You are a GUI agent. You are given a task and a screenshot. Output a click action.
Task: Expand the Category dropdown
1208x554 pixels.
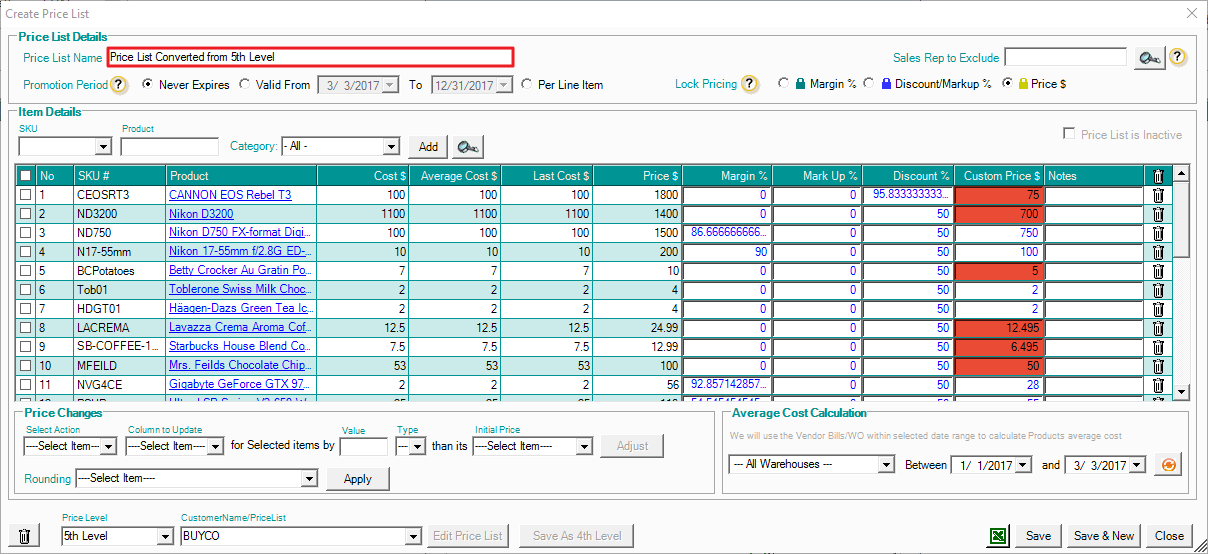[392, 147]
